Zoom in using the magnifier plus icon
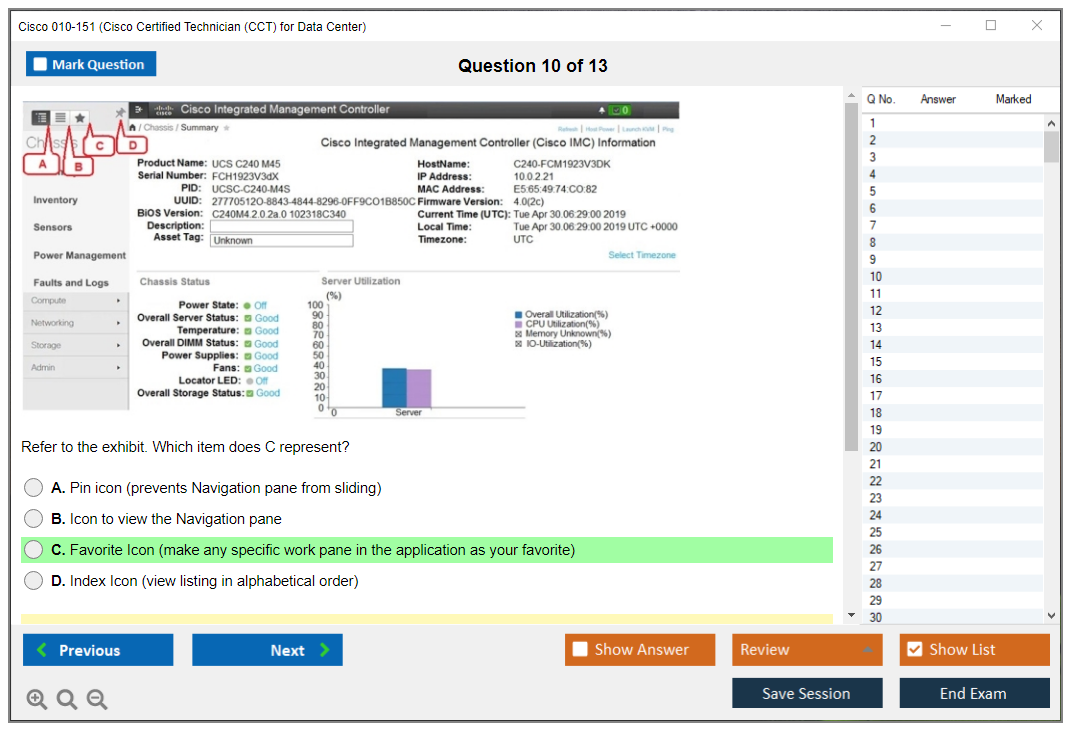1075x735 pixels. point(36,700)
